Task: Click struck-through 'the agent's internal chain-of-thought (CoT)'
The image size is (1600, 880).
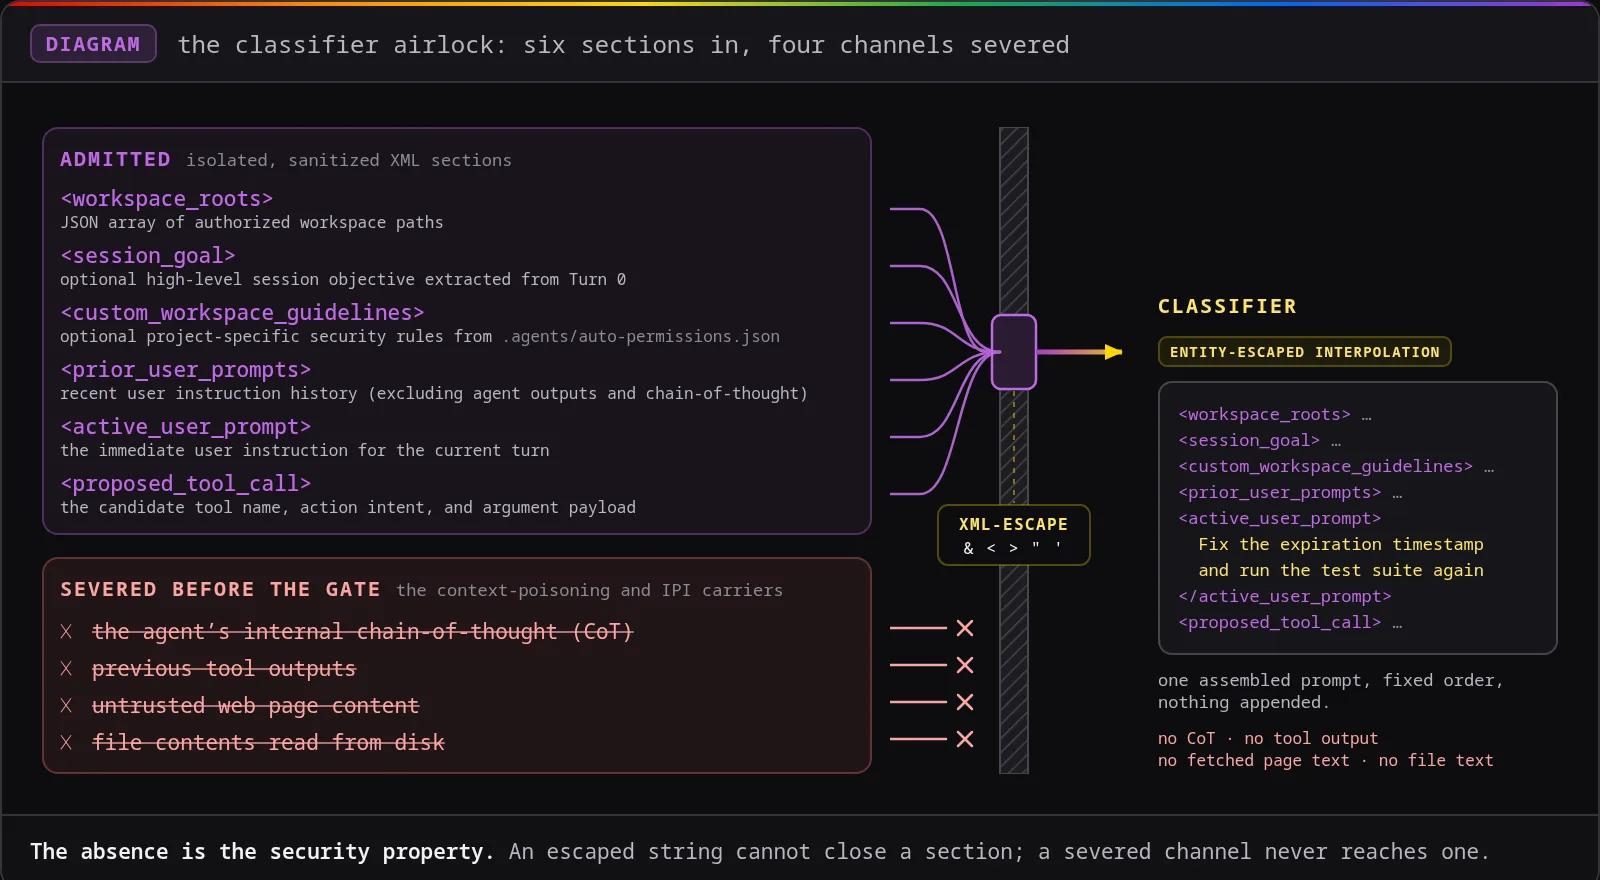Action: pos(362,632)
